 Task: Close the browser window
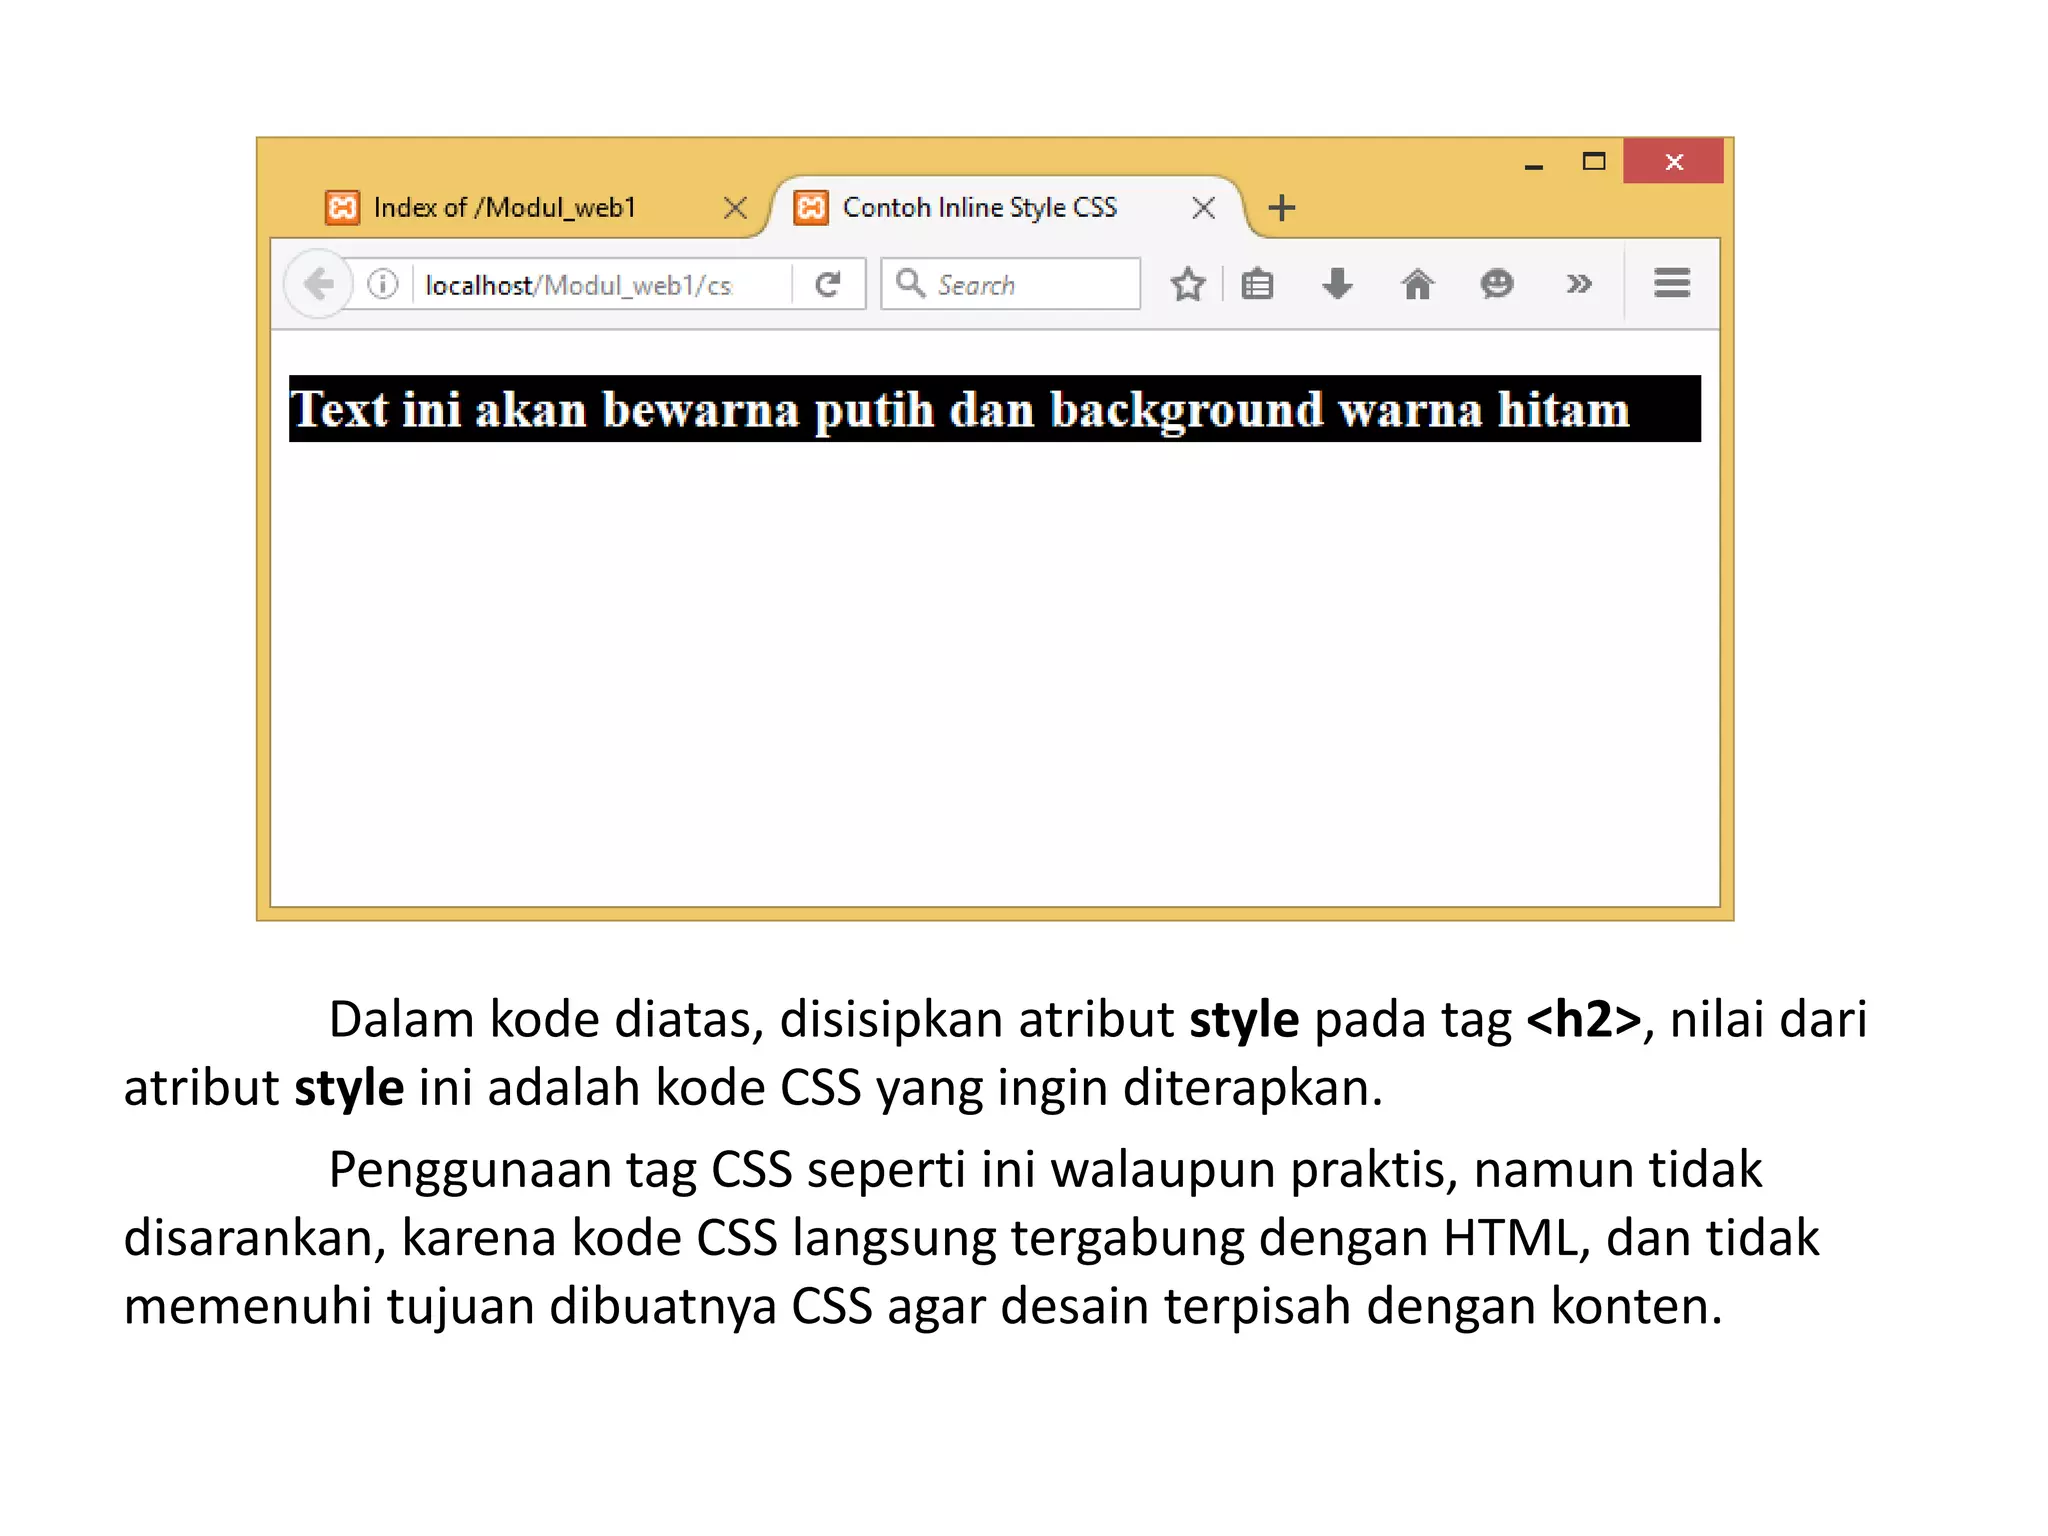point(1673,162)
